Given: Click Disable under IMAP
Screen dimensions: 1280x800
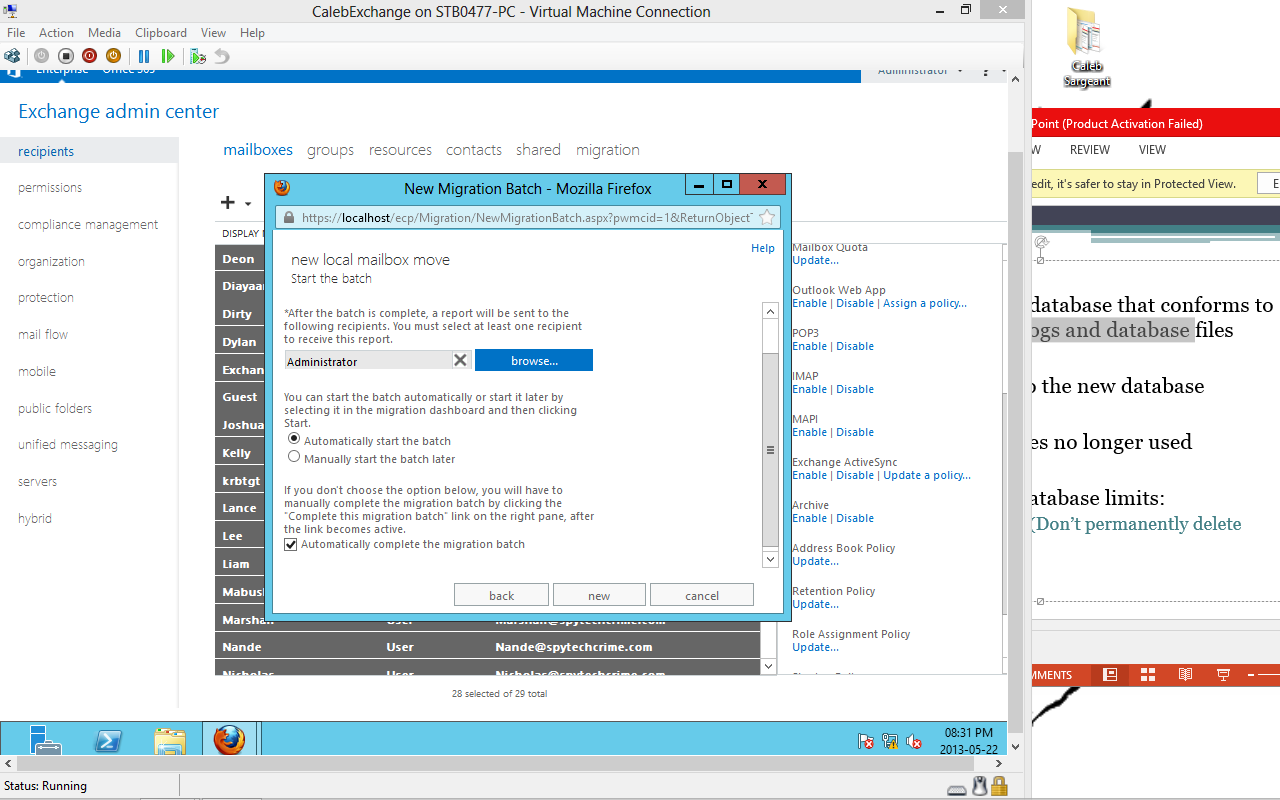Looking at the screenshot, I should tap(855, 389).
